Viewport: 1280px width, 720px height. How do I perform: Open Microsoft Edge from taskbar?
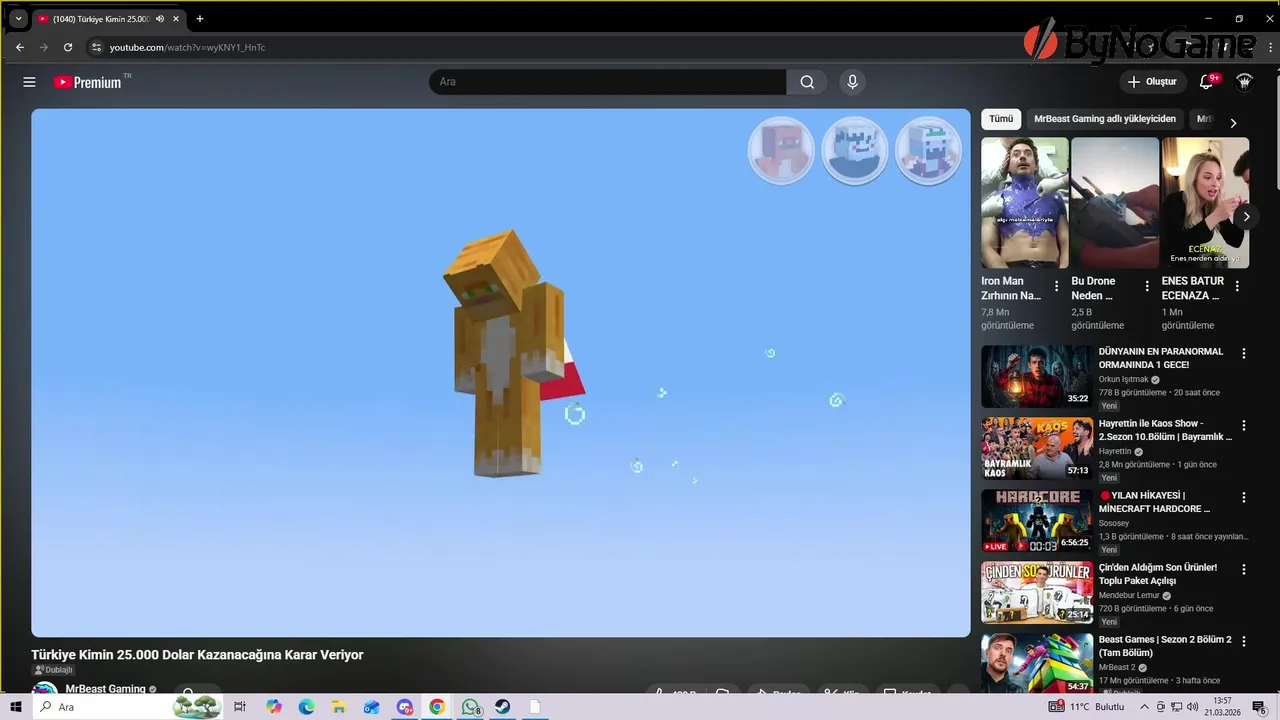pos(306,707)
